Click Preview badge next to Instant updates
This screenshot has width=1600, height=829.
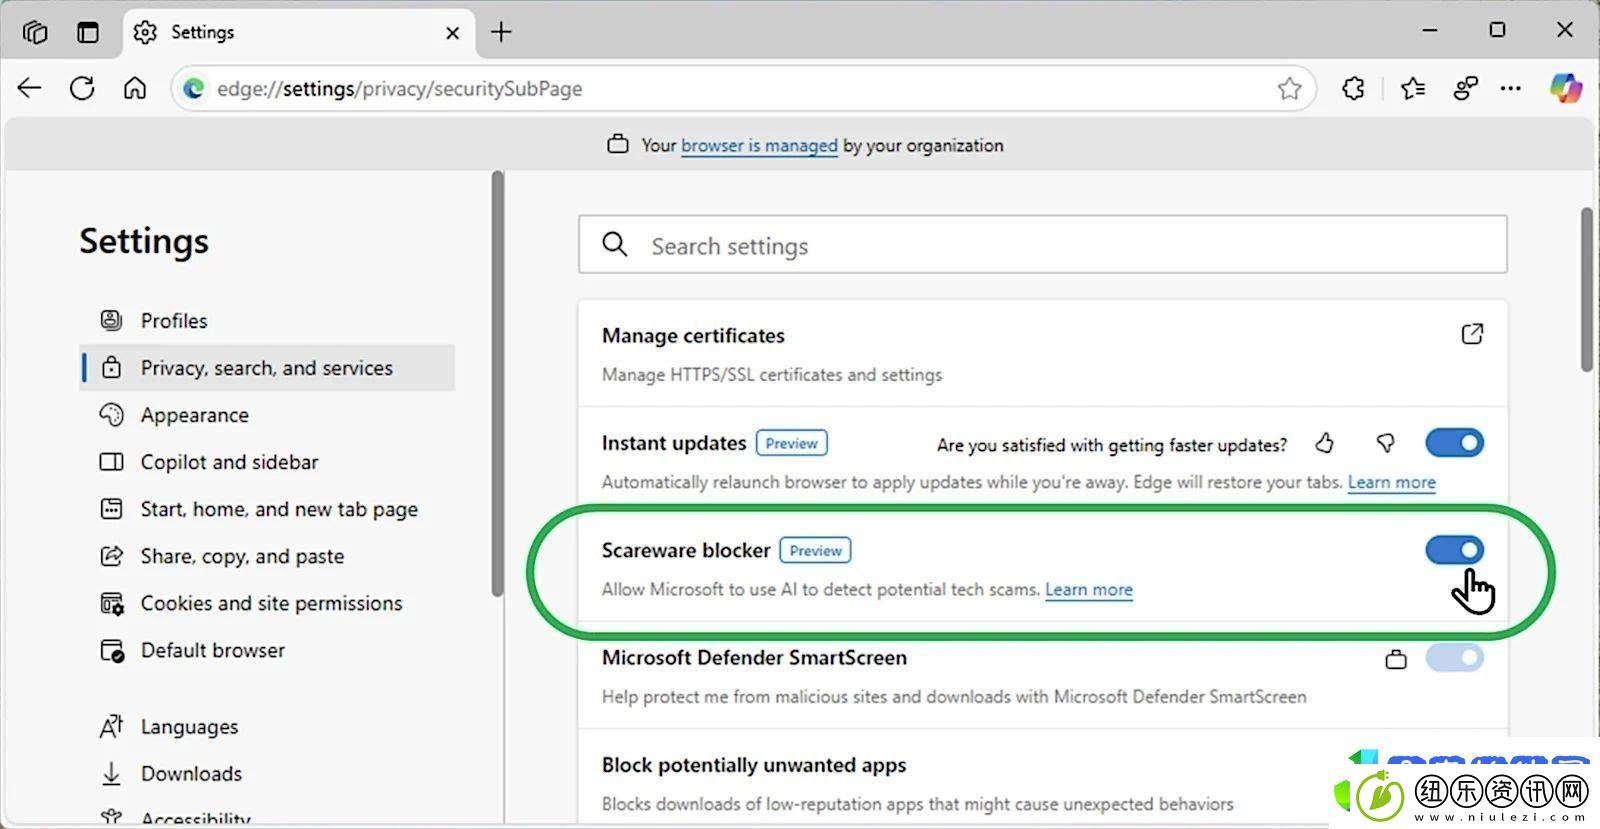pyautogui.click(x=792, y=443)
